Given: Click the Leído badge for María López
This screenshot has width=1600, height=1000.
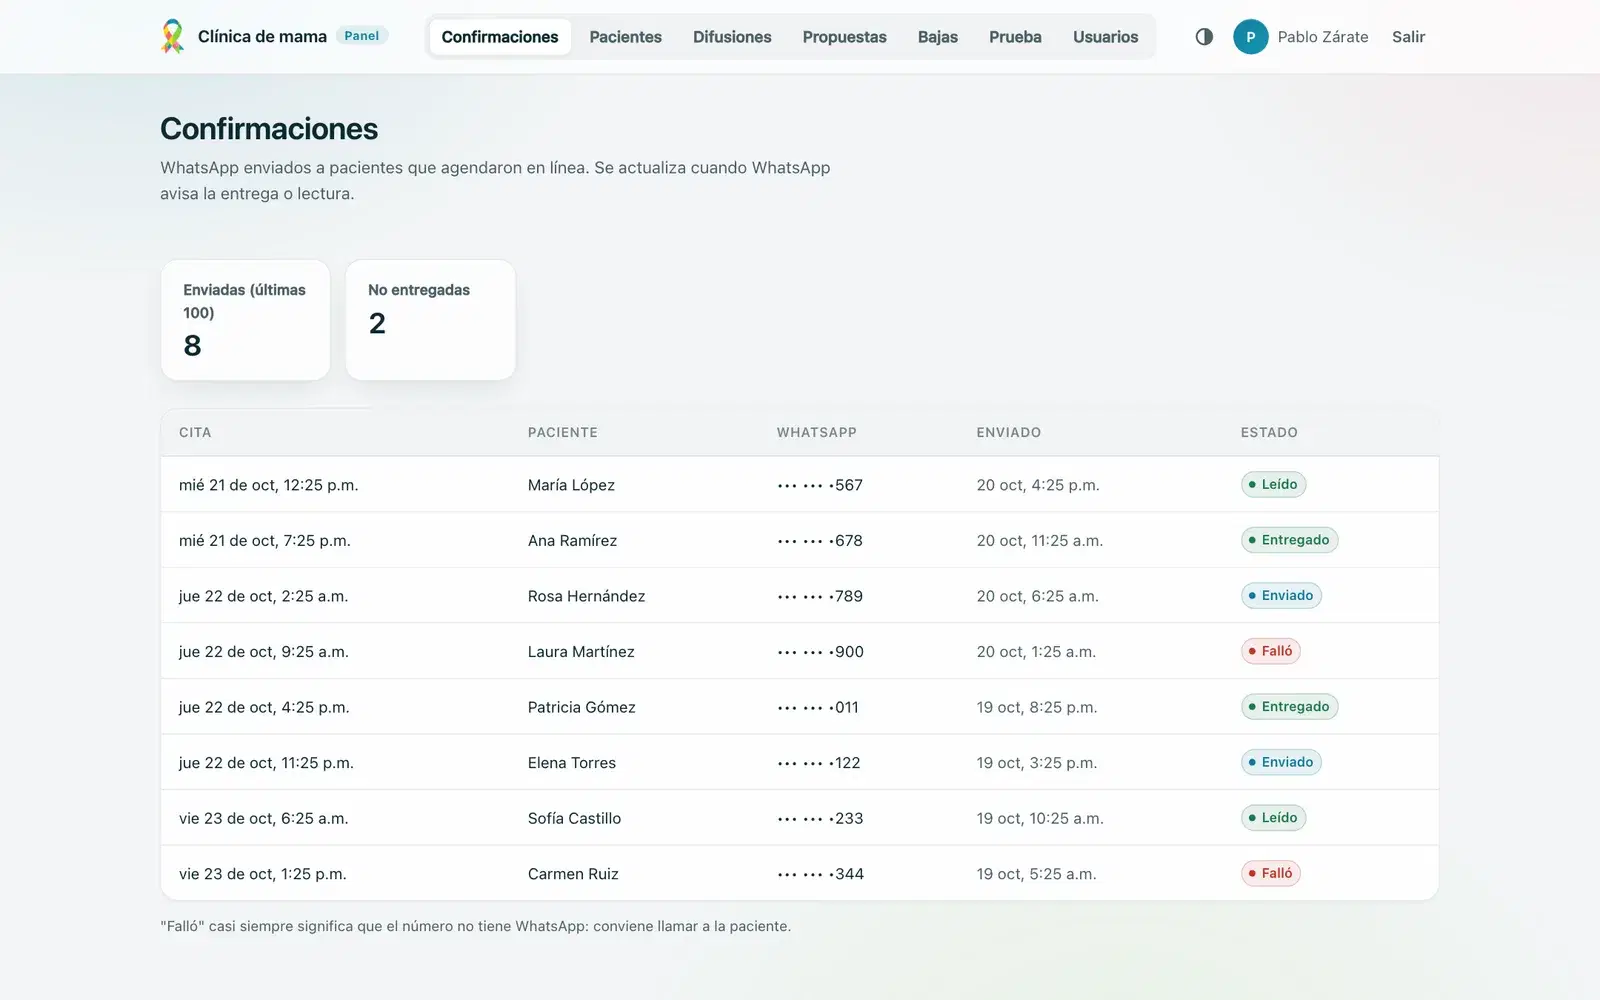Looking at the screenshot, I should [1273, 484].
